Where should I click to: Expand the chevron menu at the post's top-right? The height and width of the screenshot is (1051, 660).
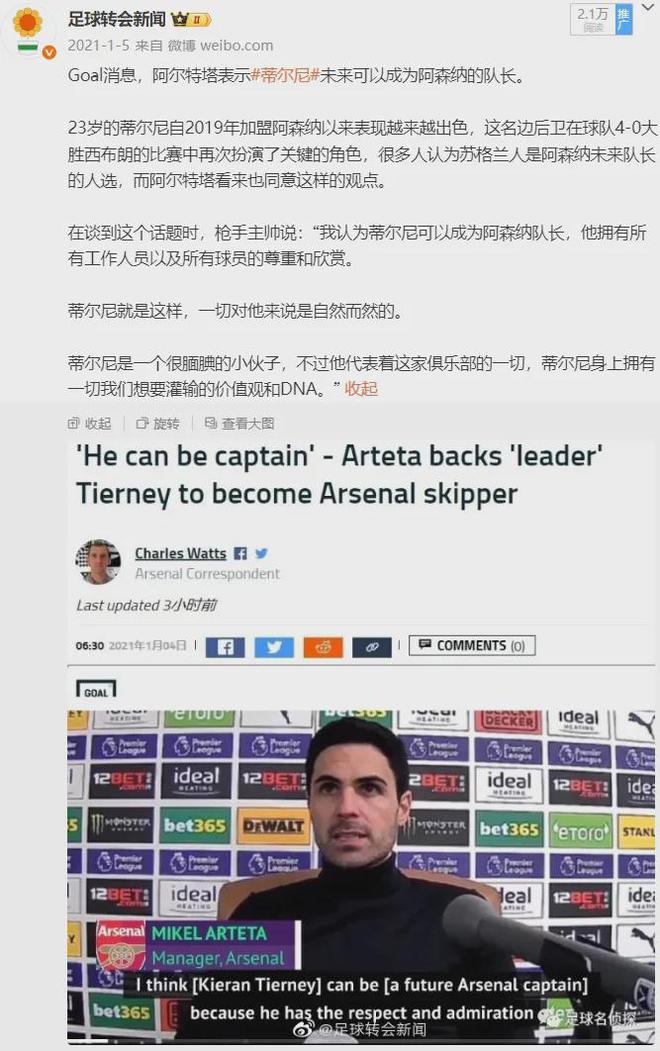pyautogui.click(x=647, y=8)
